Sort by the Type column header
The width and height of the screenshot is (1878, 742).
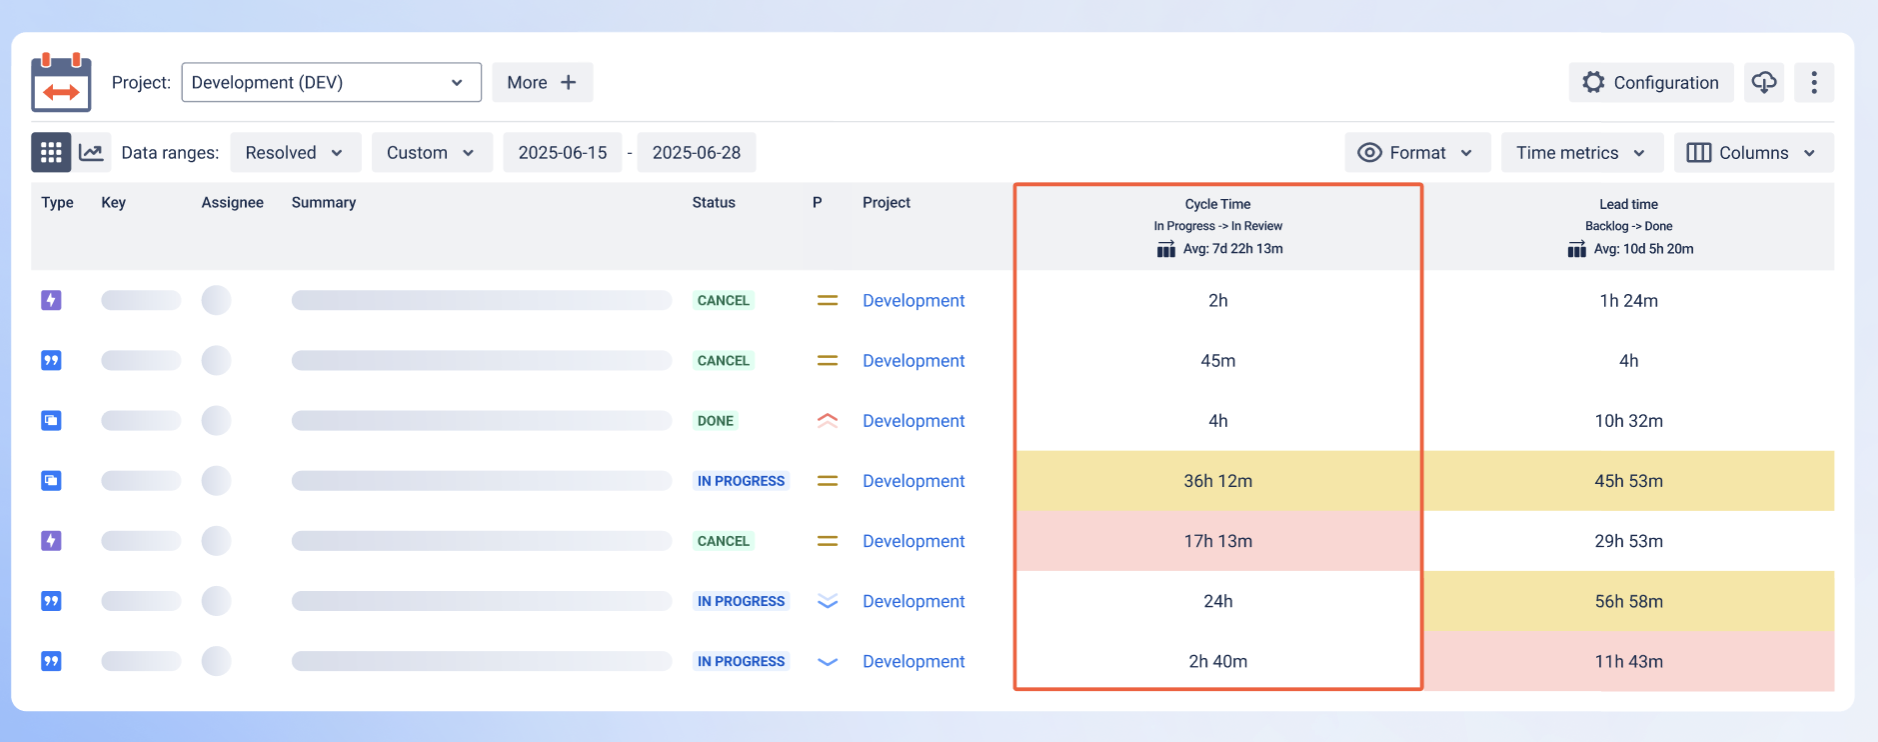point(57,202)
